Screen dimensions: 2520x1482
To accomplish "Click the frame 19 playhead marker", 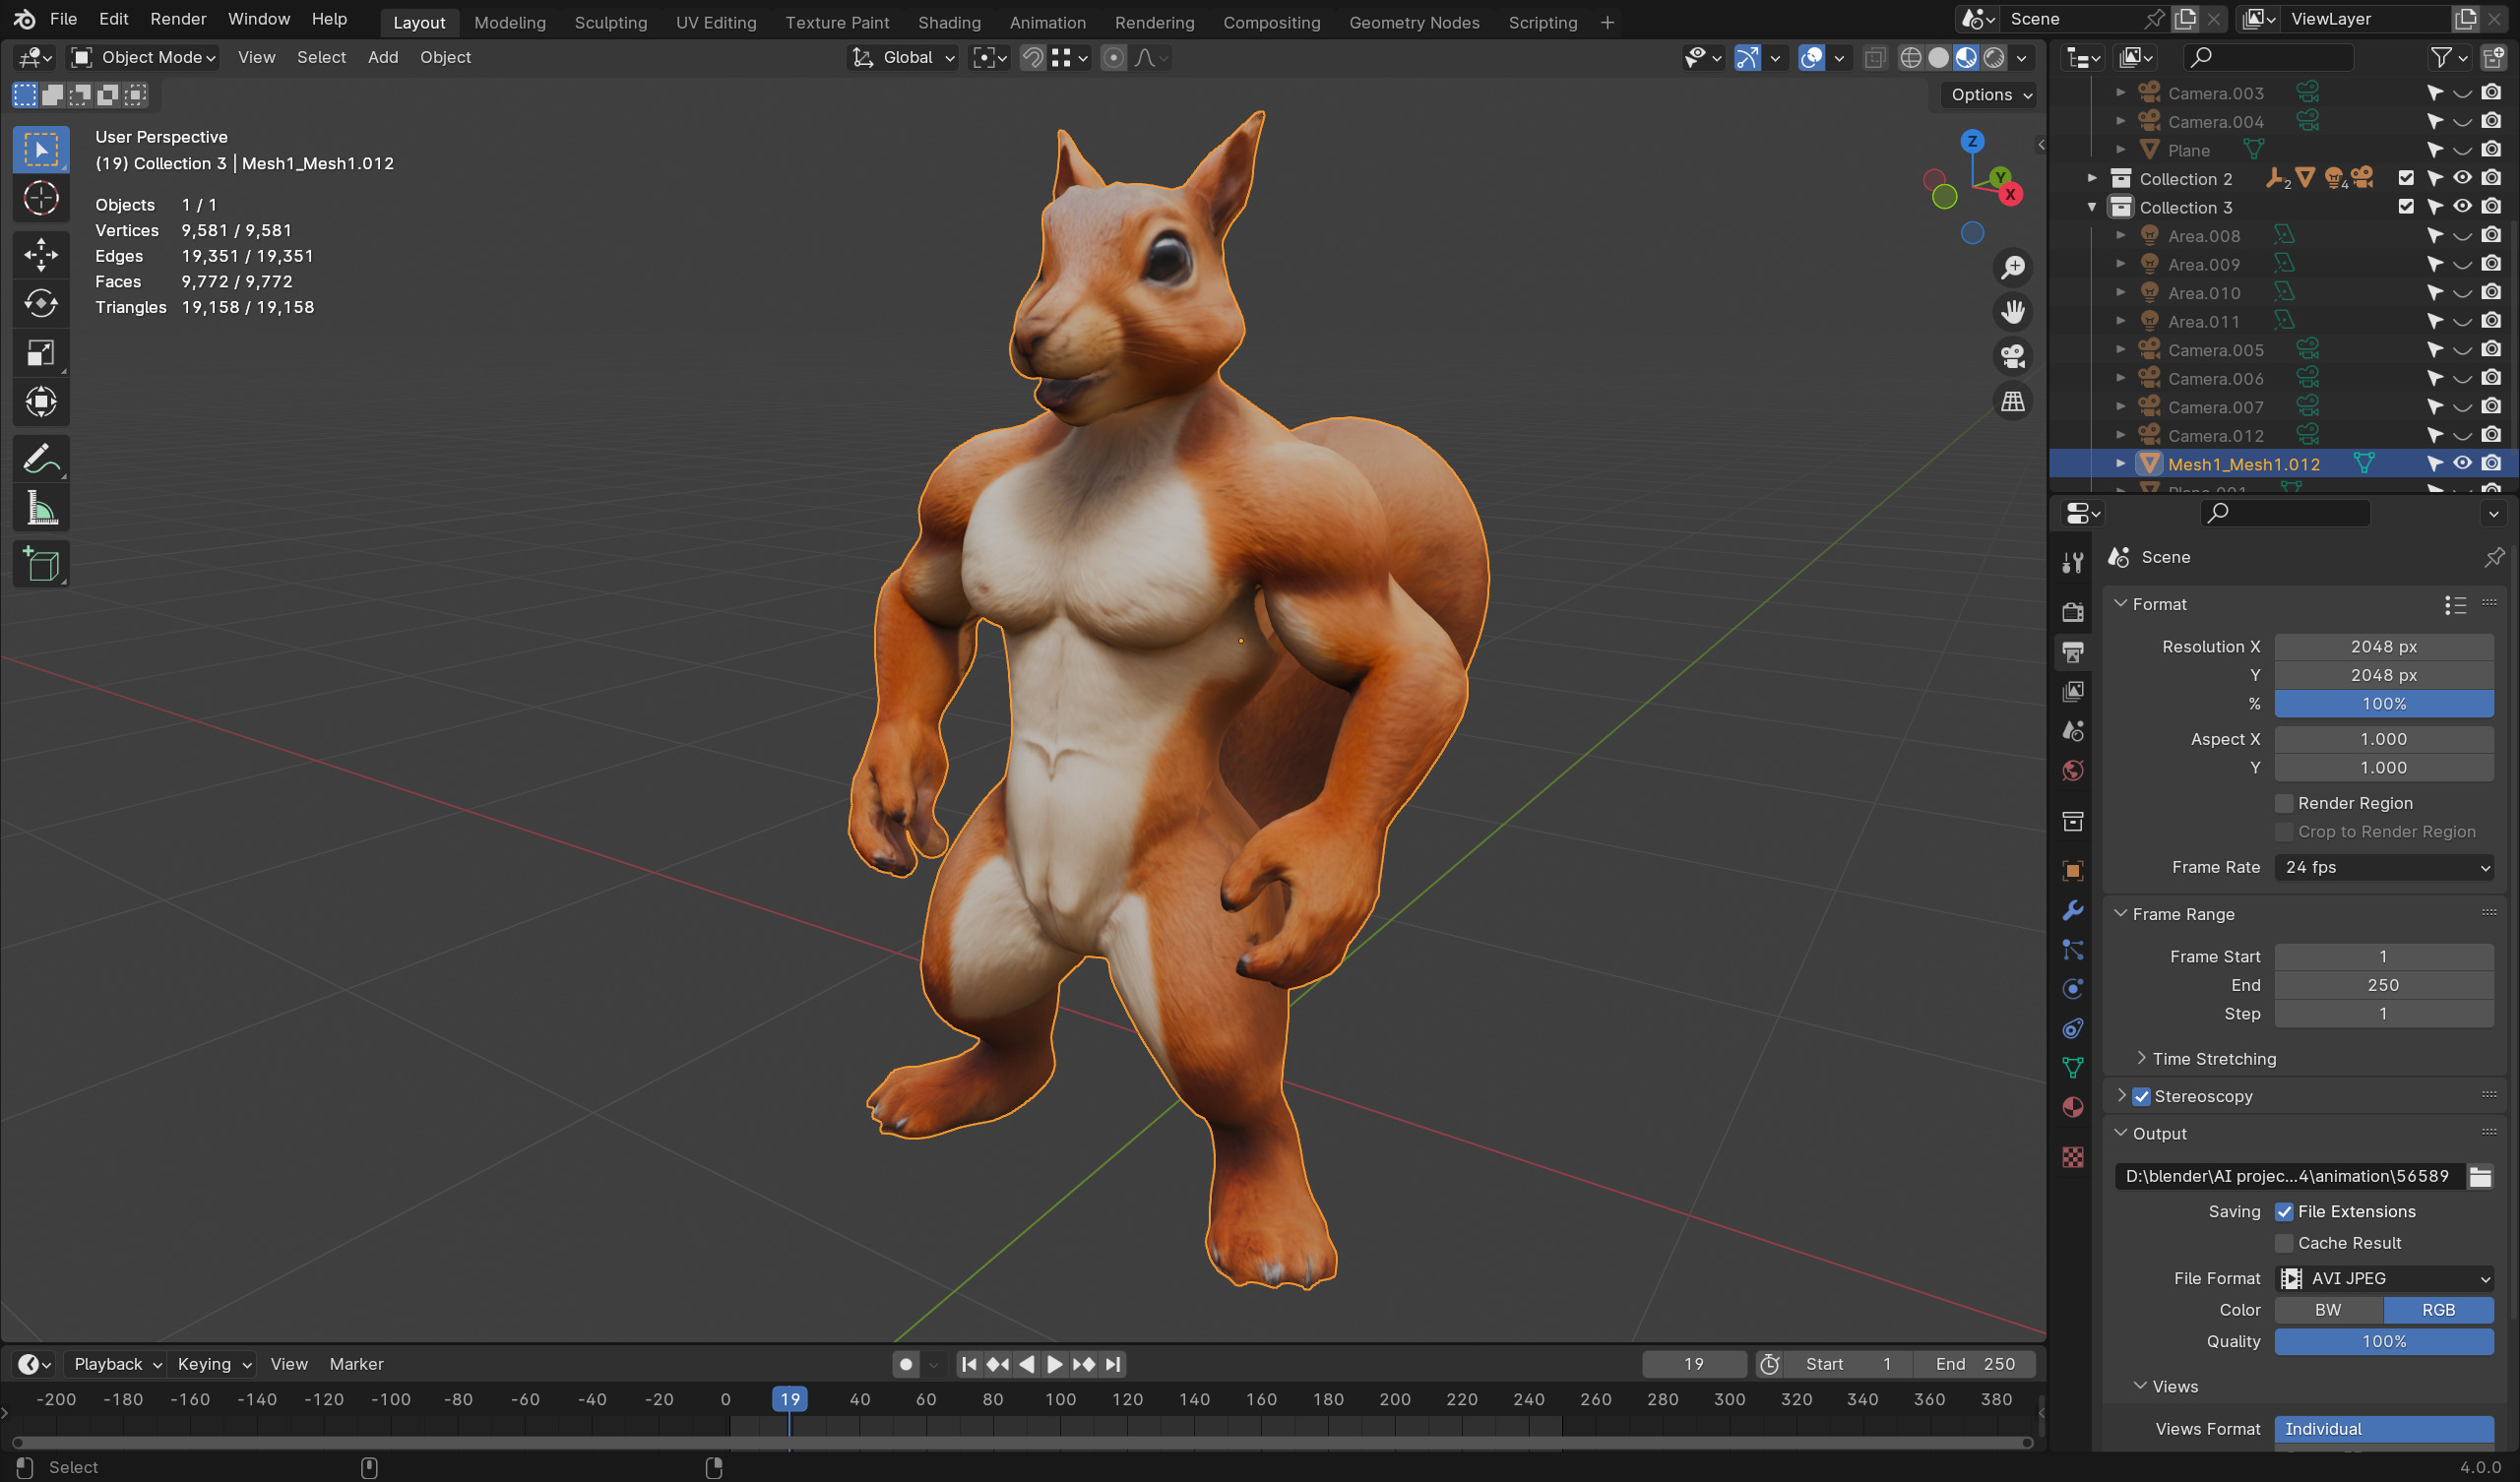I will click(789, 1400).
